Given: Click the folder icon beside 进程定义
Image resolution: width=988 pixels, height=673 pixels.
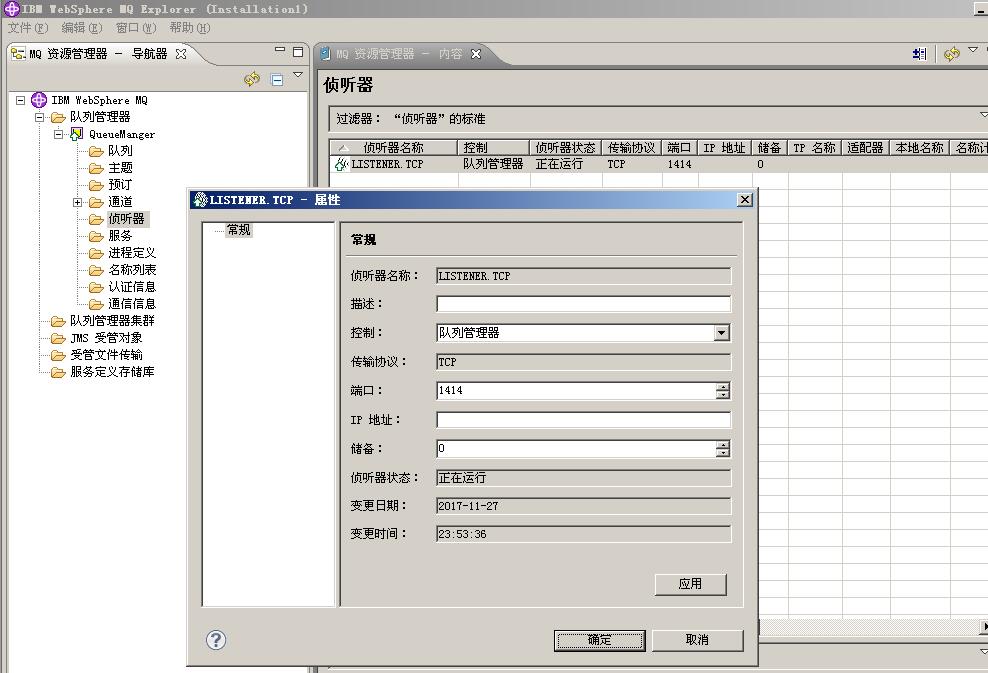Looking at the screenshot, I should (96, 253).
